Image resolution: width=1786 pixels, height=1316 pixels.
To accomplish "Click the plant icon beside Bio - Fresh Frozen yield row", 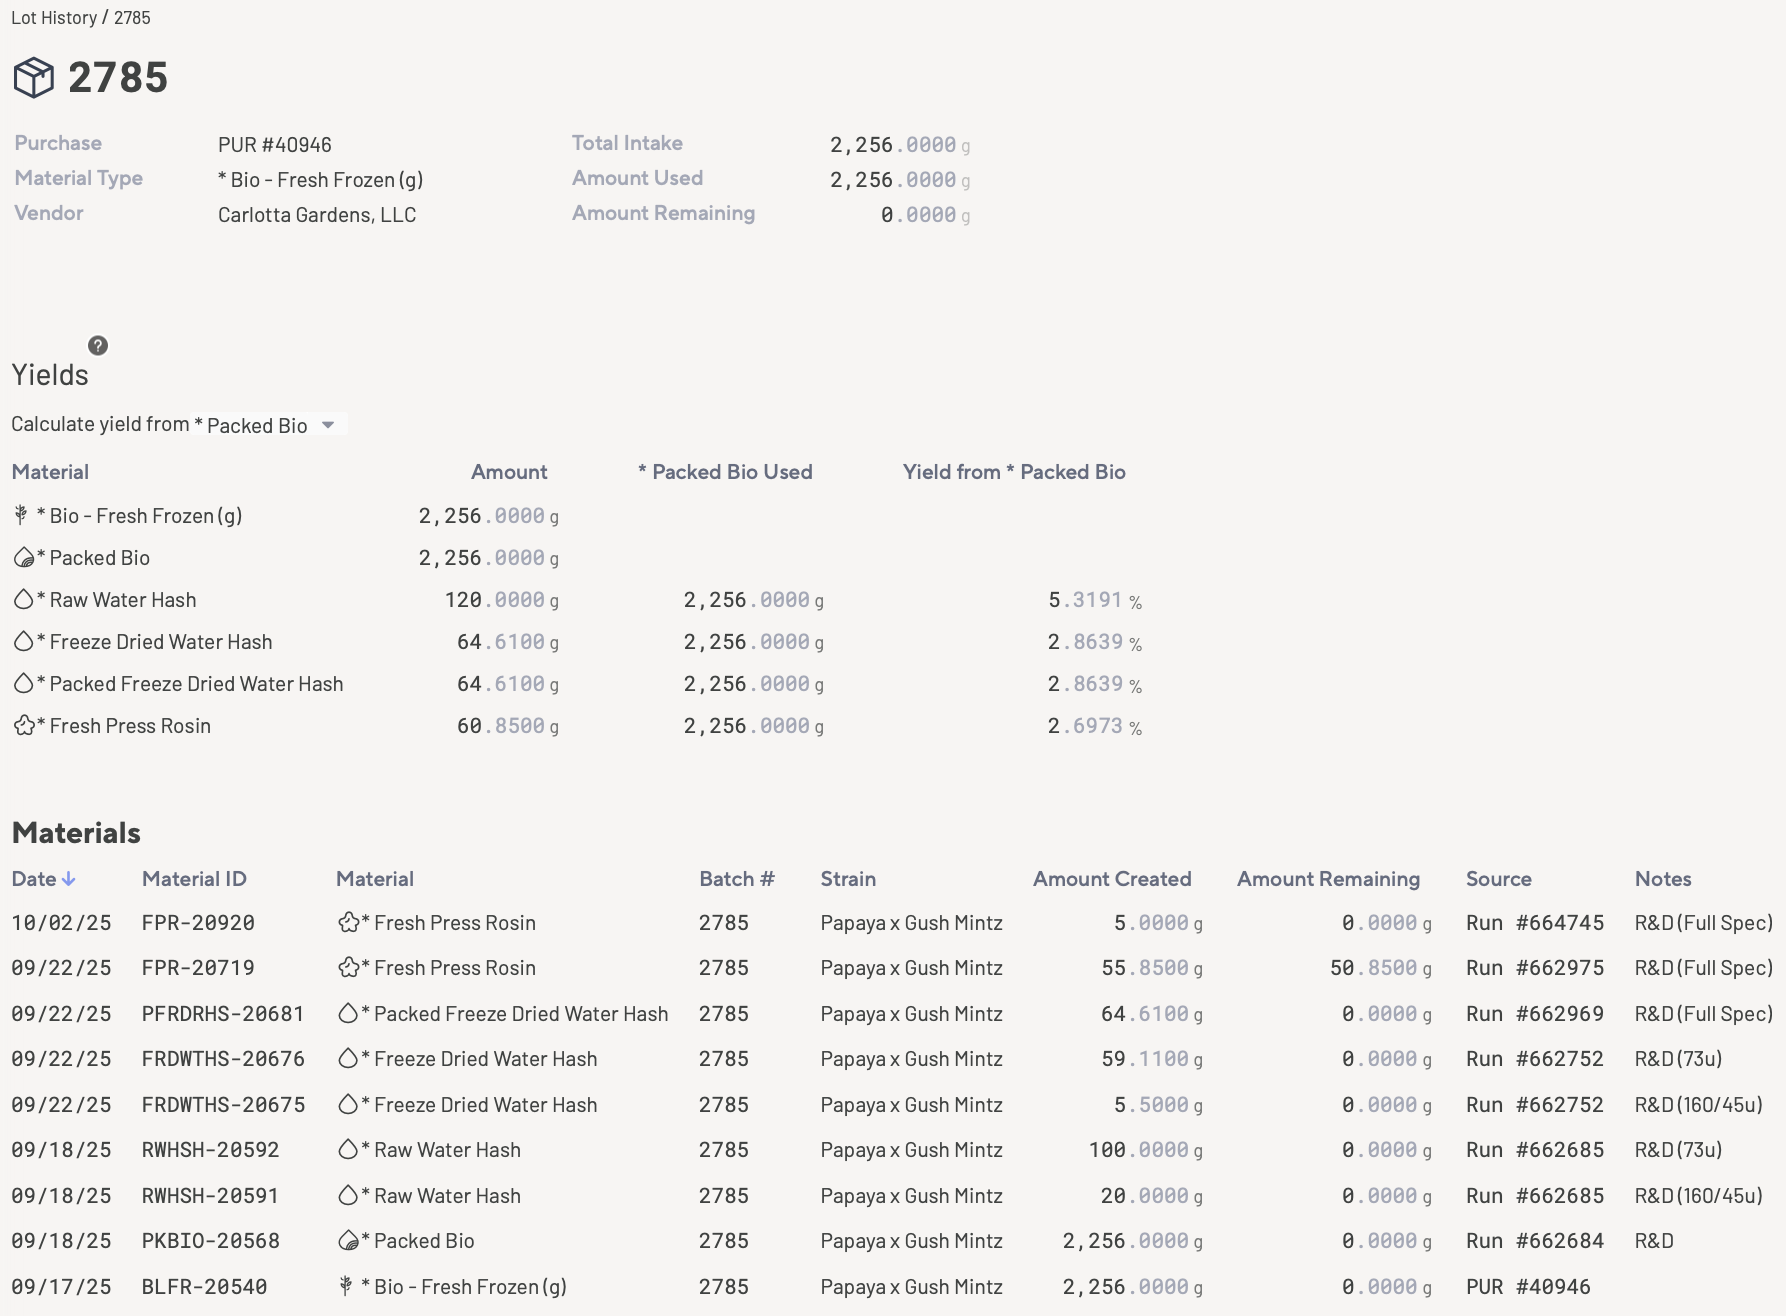I will [x=21, y=516].
